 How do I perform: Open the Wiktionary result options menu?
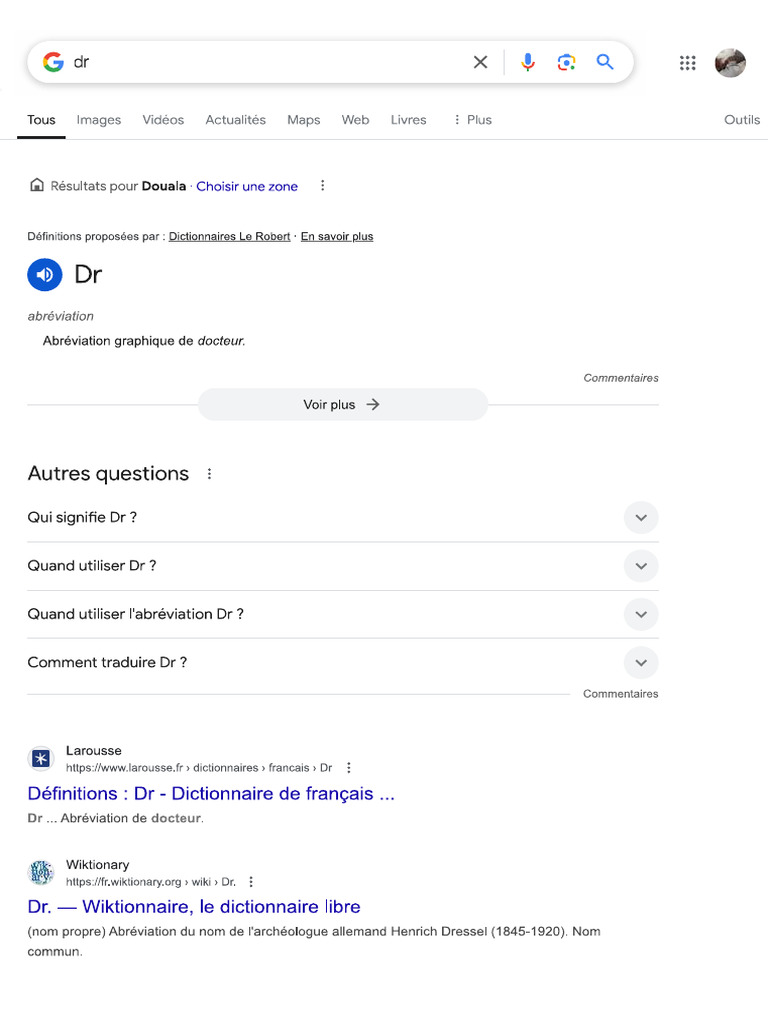(251, 882)
